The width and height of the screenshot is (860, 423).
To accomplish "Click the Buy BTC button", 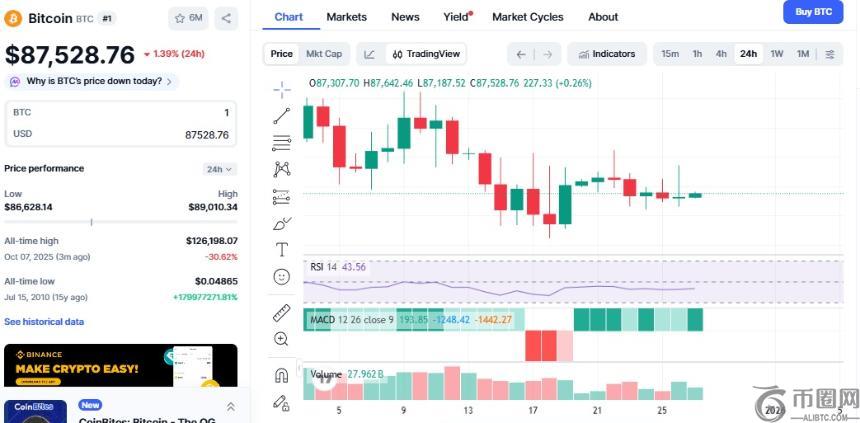I will 813,12.
